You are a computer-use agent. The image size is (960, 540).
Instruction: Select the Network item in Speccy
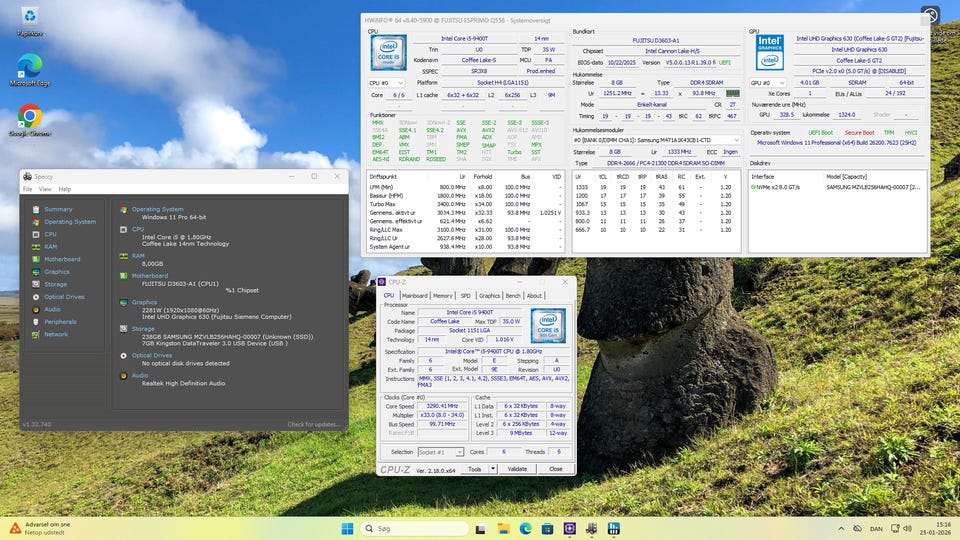click(55, 334)
